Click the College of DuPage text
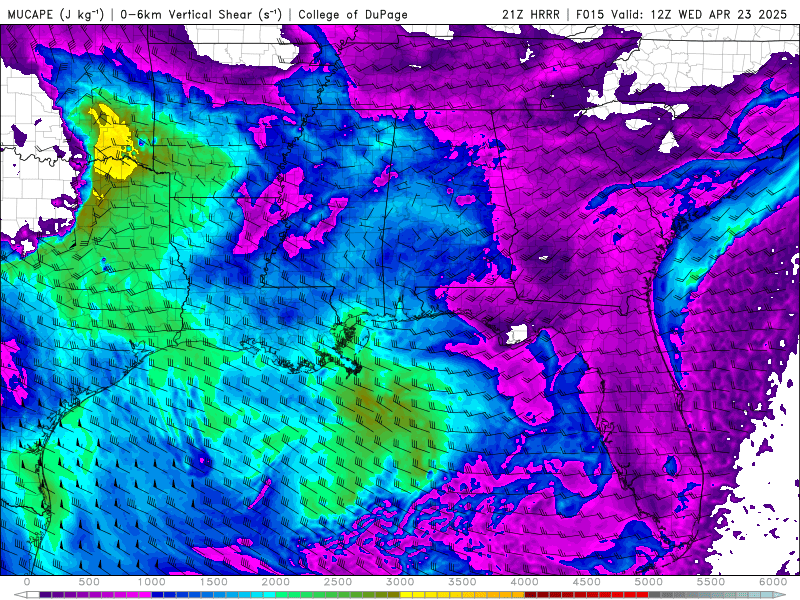Screen dimensions: 800x600 point(353,14)
